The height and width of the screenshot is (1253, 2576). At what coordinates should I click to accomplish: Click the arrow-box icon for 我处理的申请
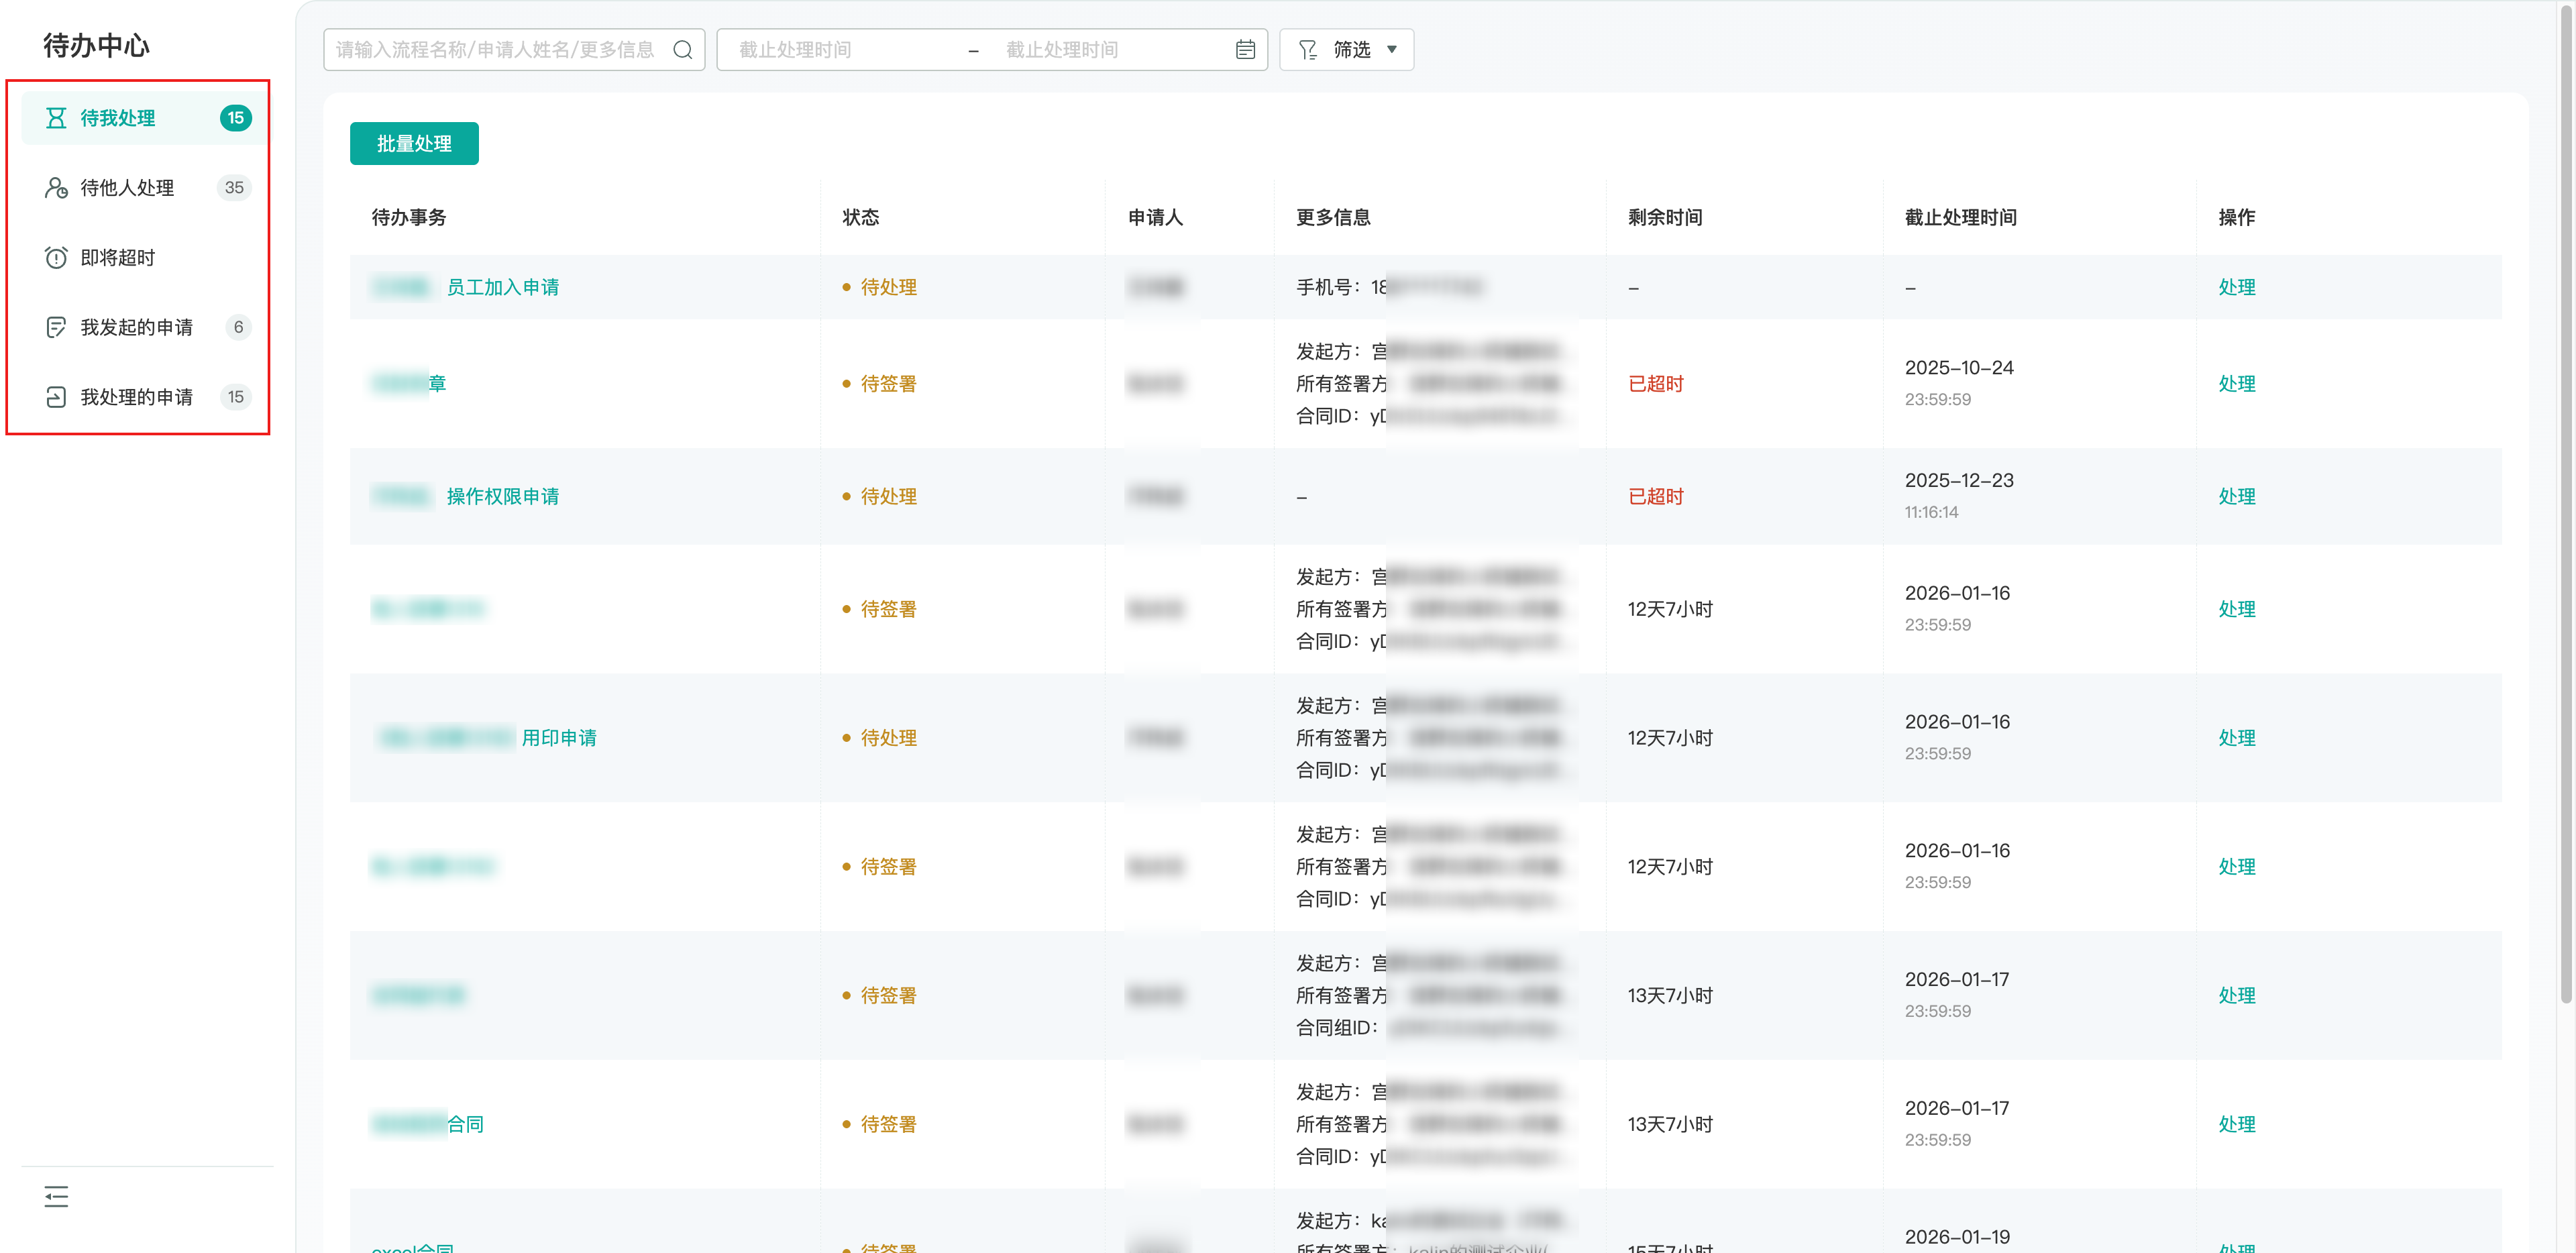coord(56,397)
